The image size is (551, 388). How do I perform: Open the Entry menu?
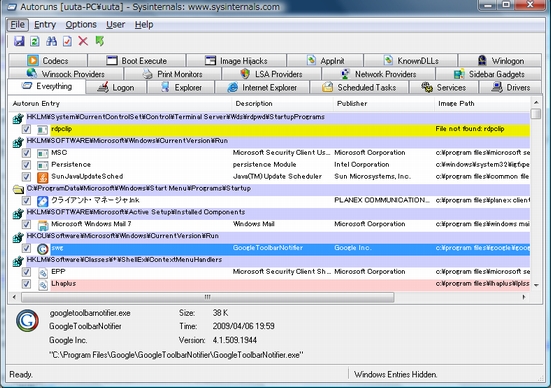pyautogui.click(x=45, y=25)
